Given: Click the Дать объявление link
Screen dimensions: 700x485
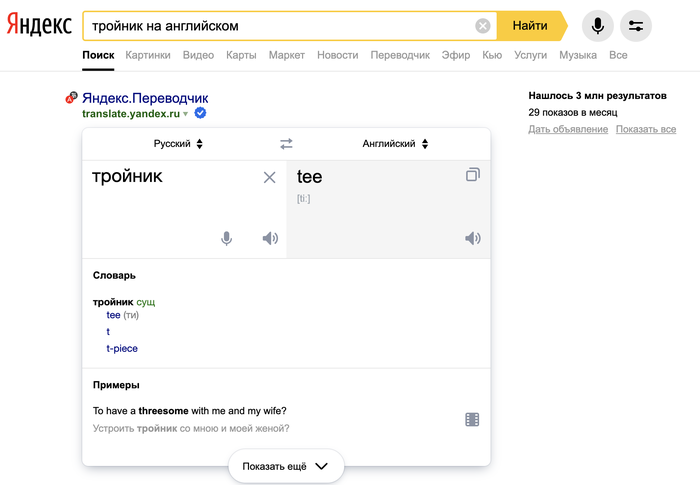Looking at the screenshot, I should tap(568, 129).
